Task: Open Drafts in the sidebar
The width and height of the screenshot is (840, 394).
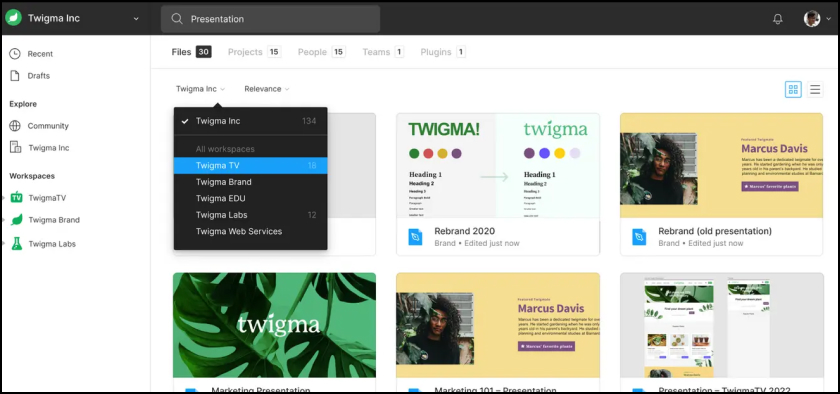Action: click(39, 76)
